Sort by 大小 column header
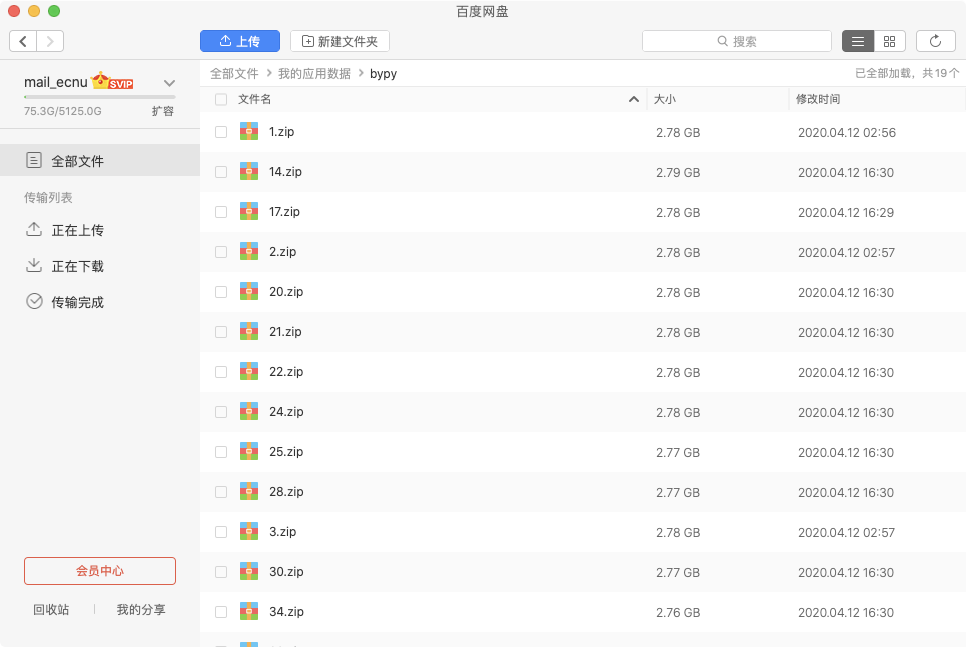Screen dimensions: 966x647 click(665, 99)
